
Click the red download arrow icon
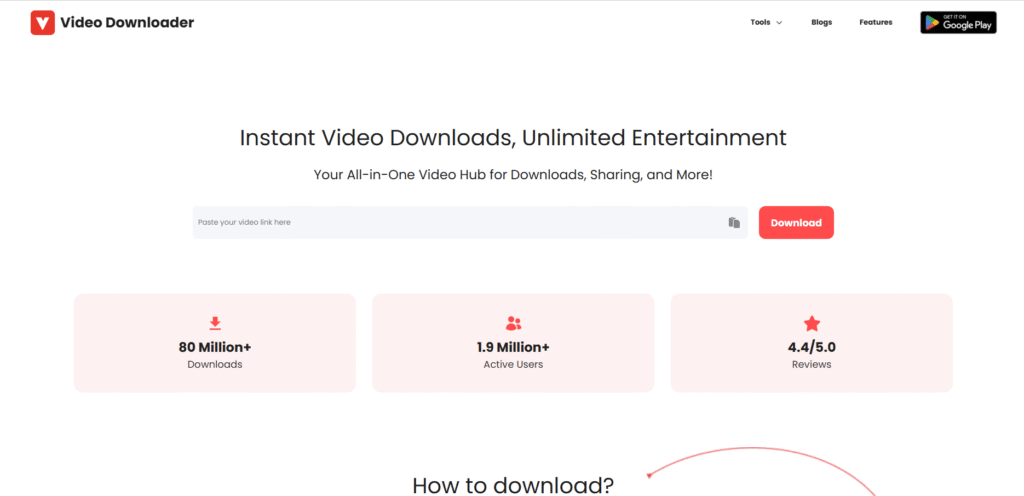click(x=215, y=323)
